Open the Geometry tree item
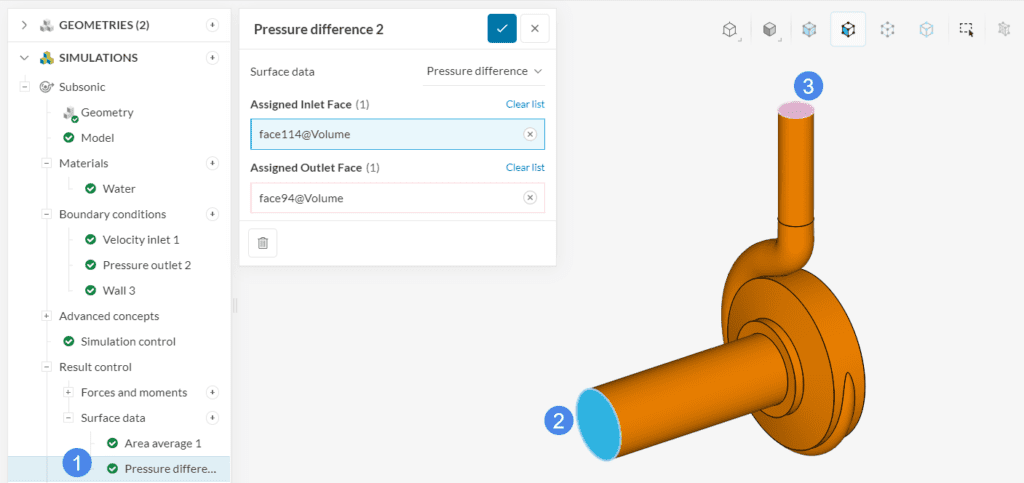 [x=107, y=112]
